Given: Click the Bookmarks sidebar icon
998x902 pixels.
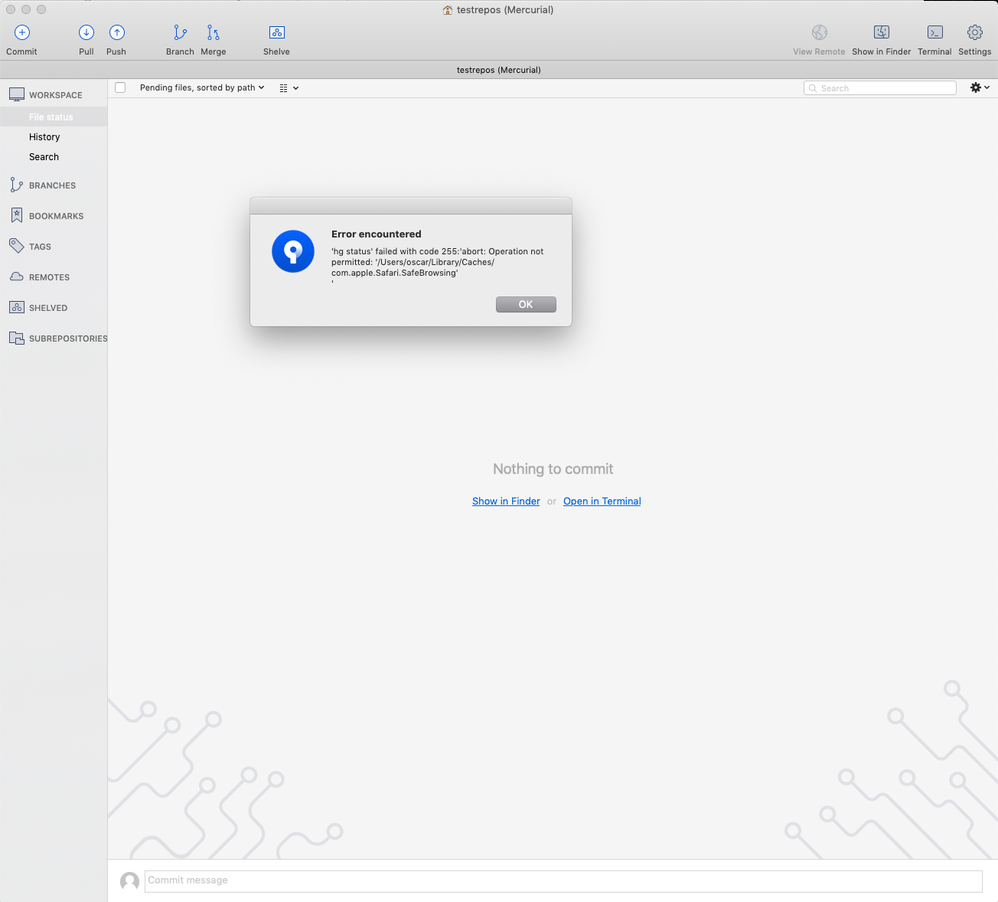Looking at the screenshot, I should point(17,215).
